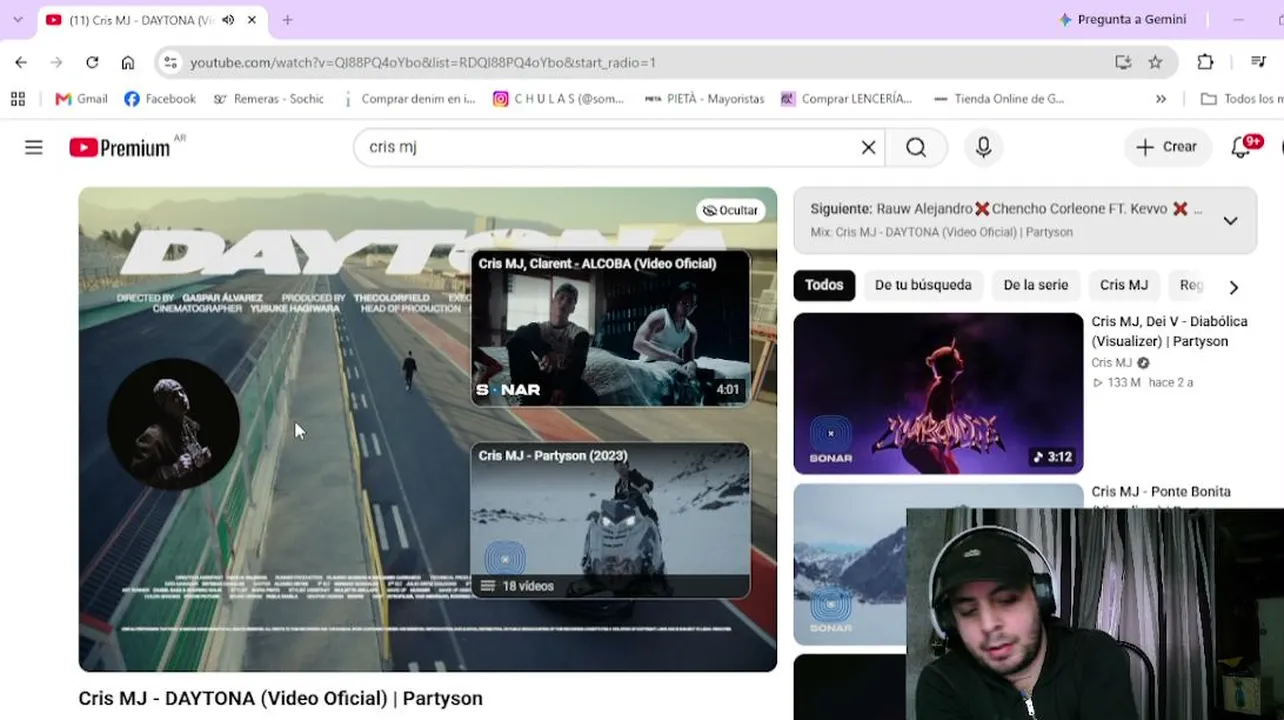
Task: Show more bookmarks with the double chevron
Action: [x=1161, y=99]
